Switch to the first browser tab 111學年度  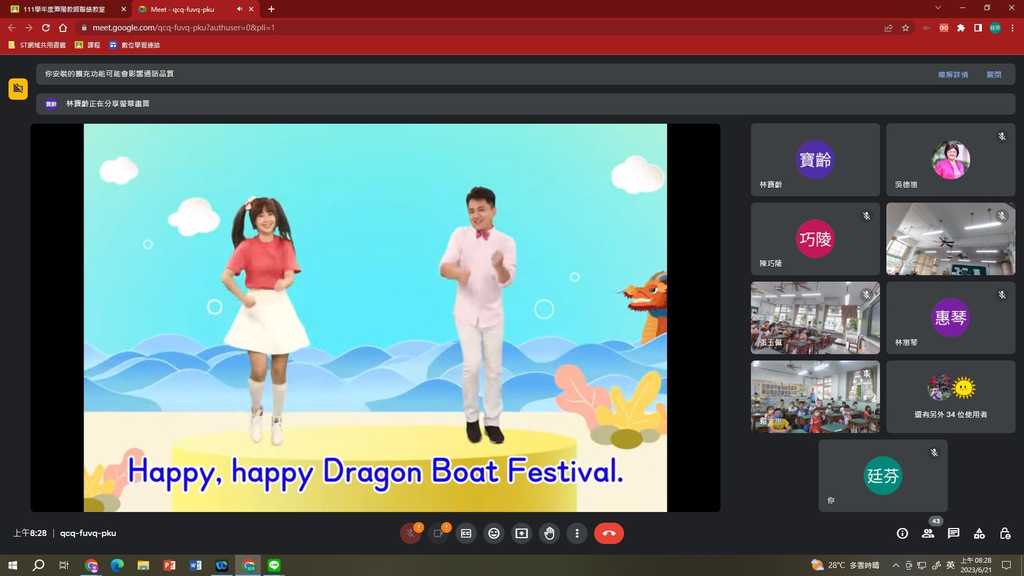coord(65,9)
